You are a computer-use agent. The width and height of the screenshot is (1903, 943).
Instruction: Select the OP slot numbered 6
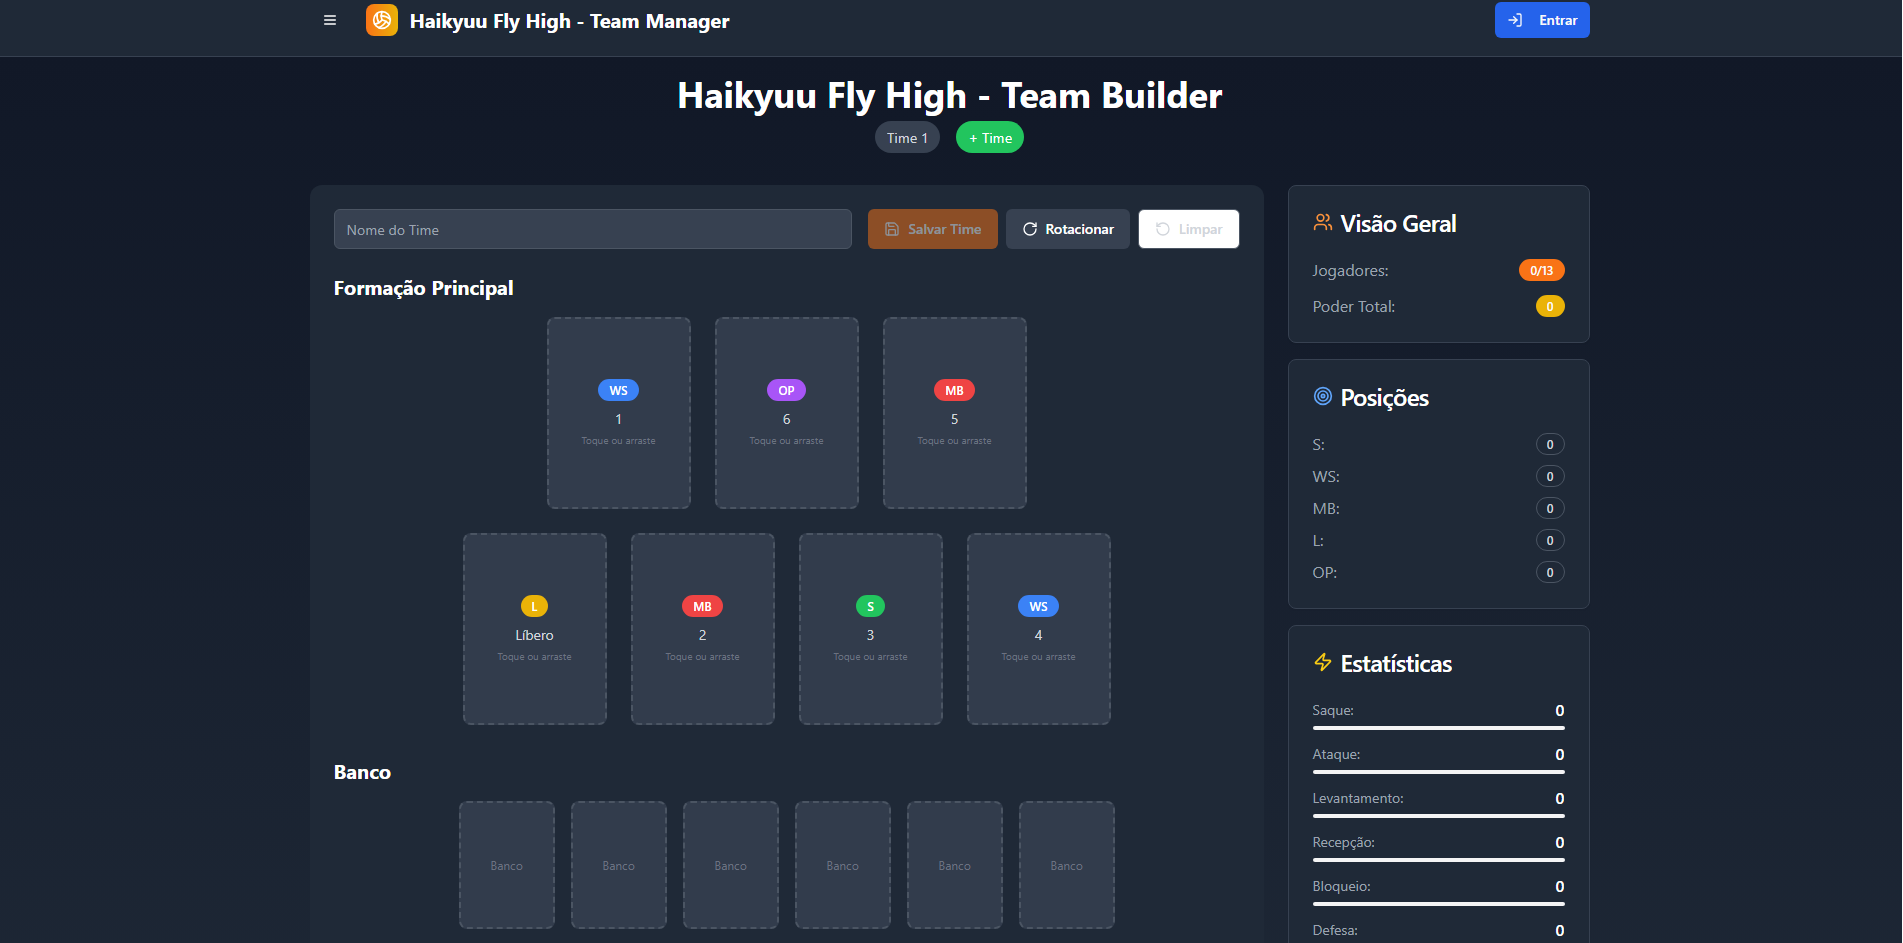tap(787, 413)
